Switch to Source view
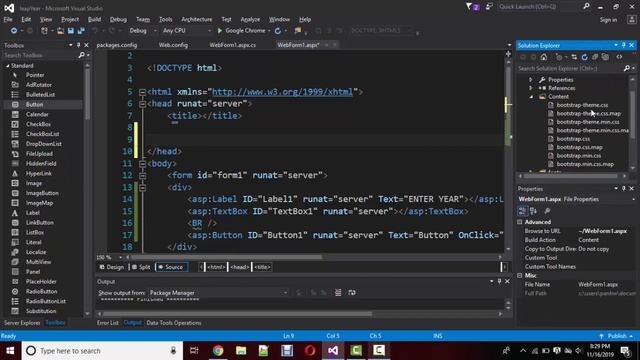 (x=171, y=267)
